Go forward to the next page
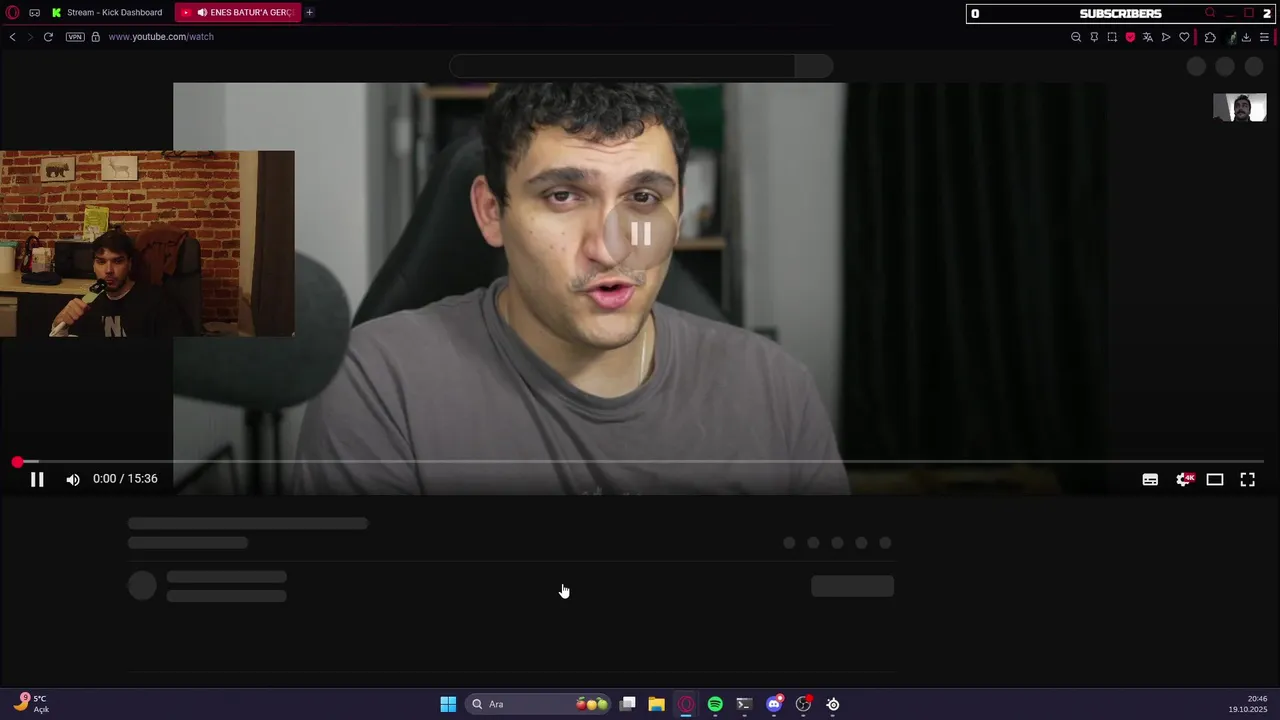Screen dimensions: 1280x720 tap(29, 37)
